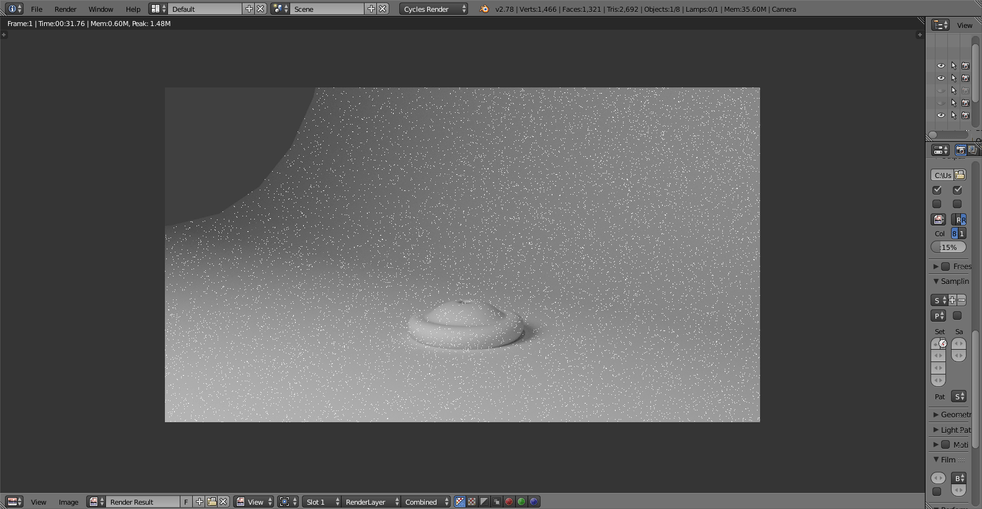Select the RenderLayer dropdown

click(370, 502)
